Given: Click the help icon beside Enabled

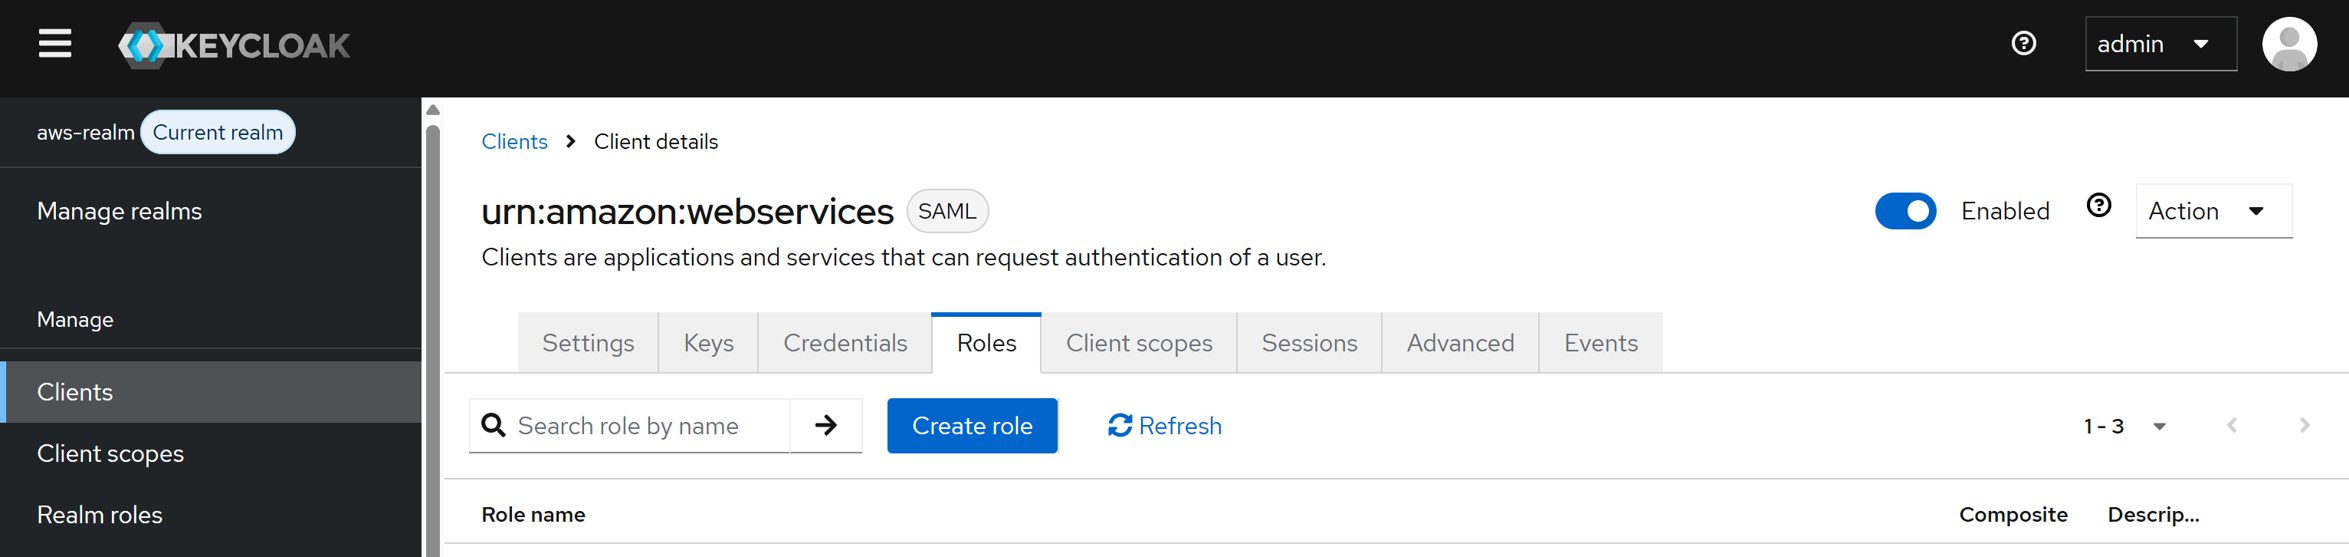Looking at the screenshot, I should click(x=2099, y=206).
